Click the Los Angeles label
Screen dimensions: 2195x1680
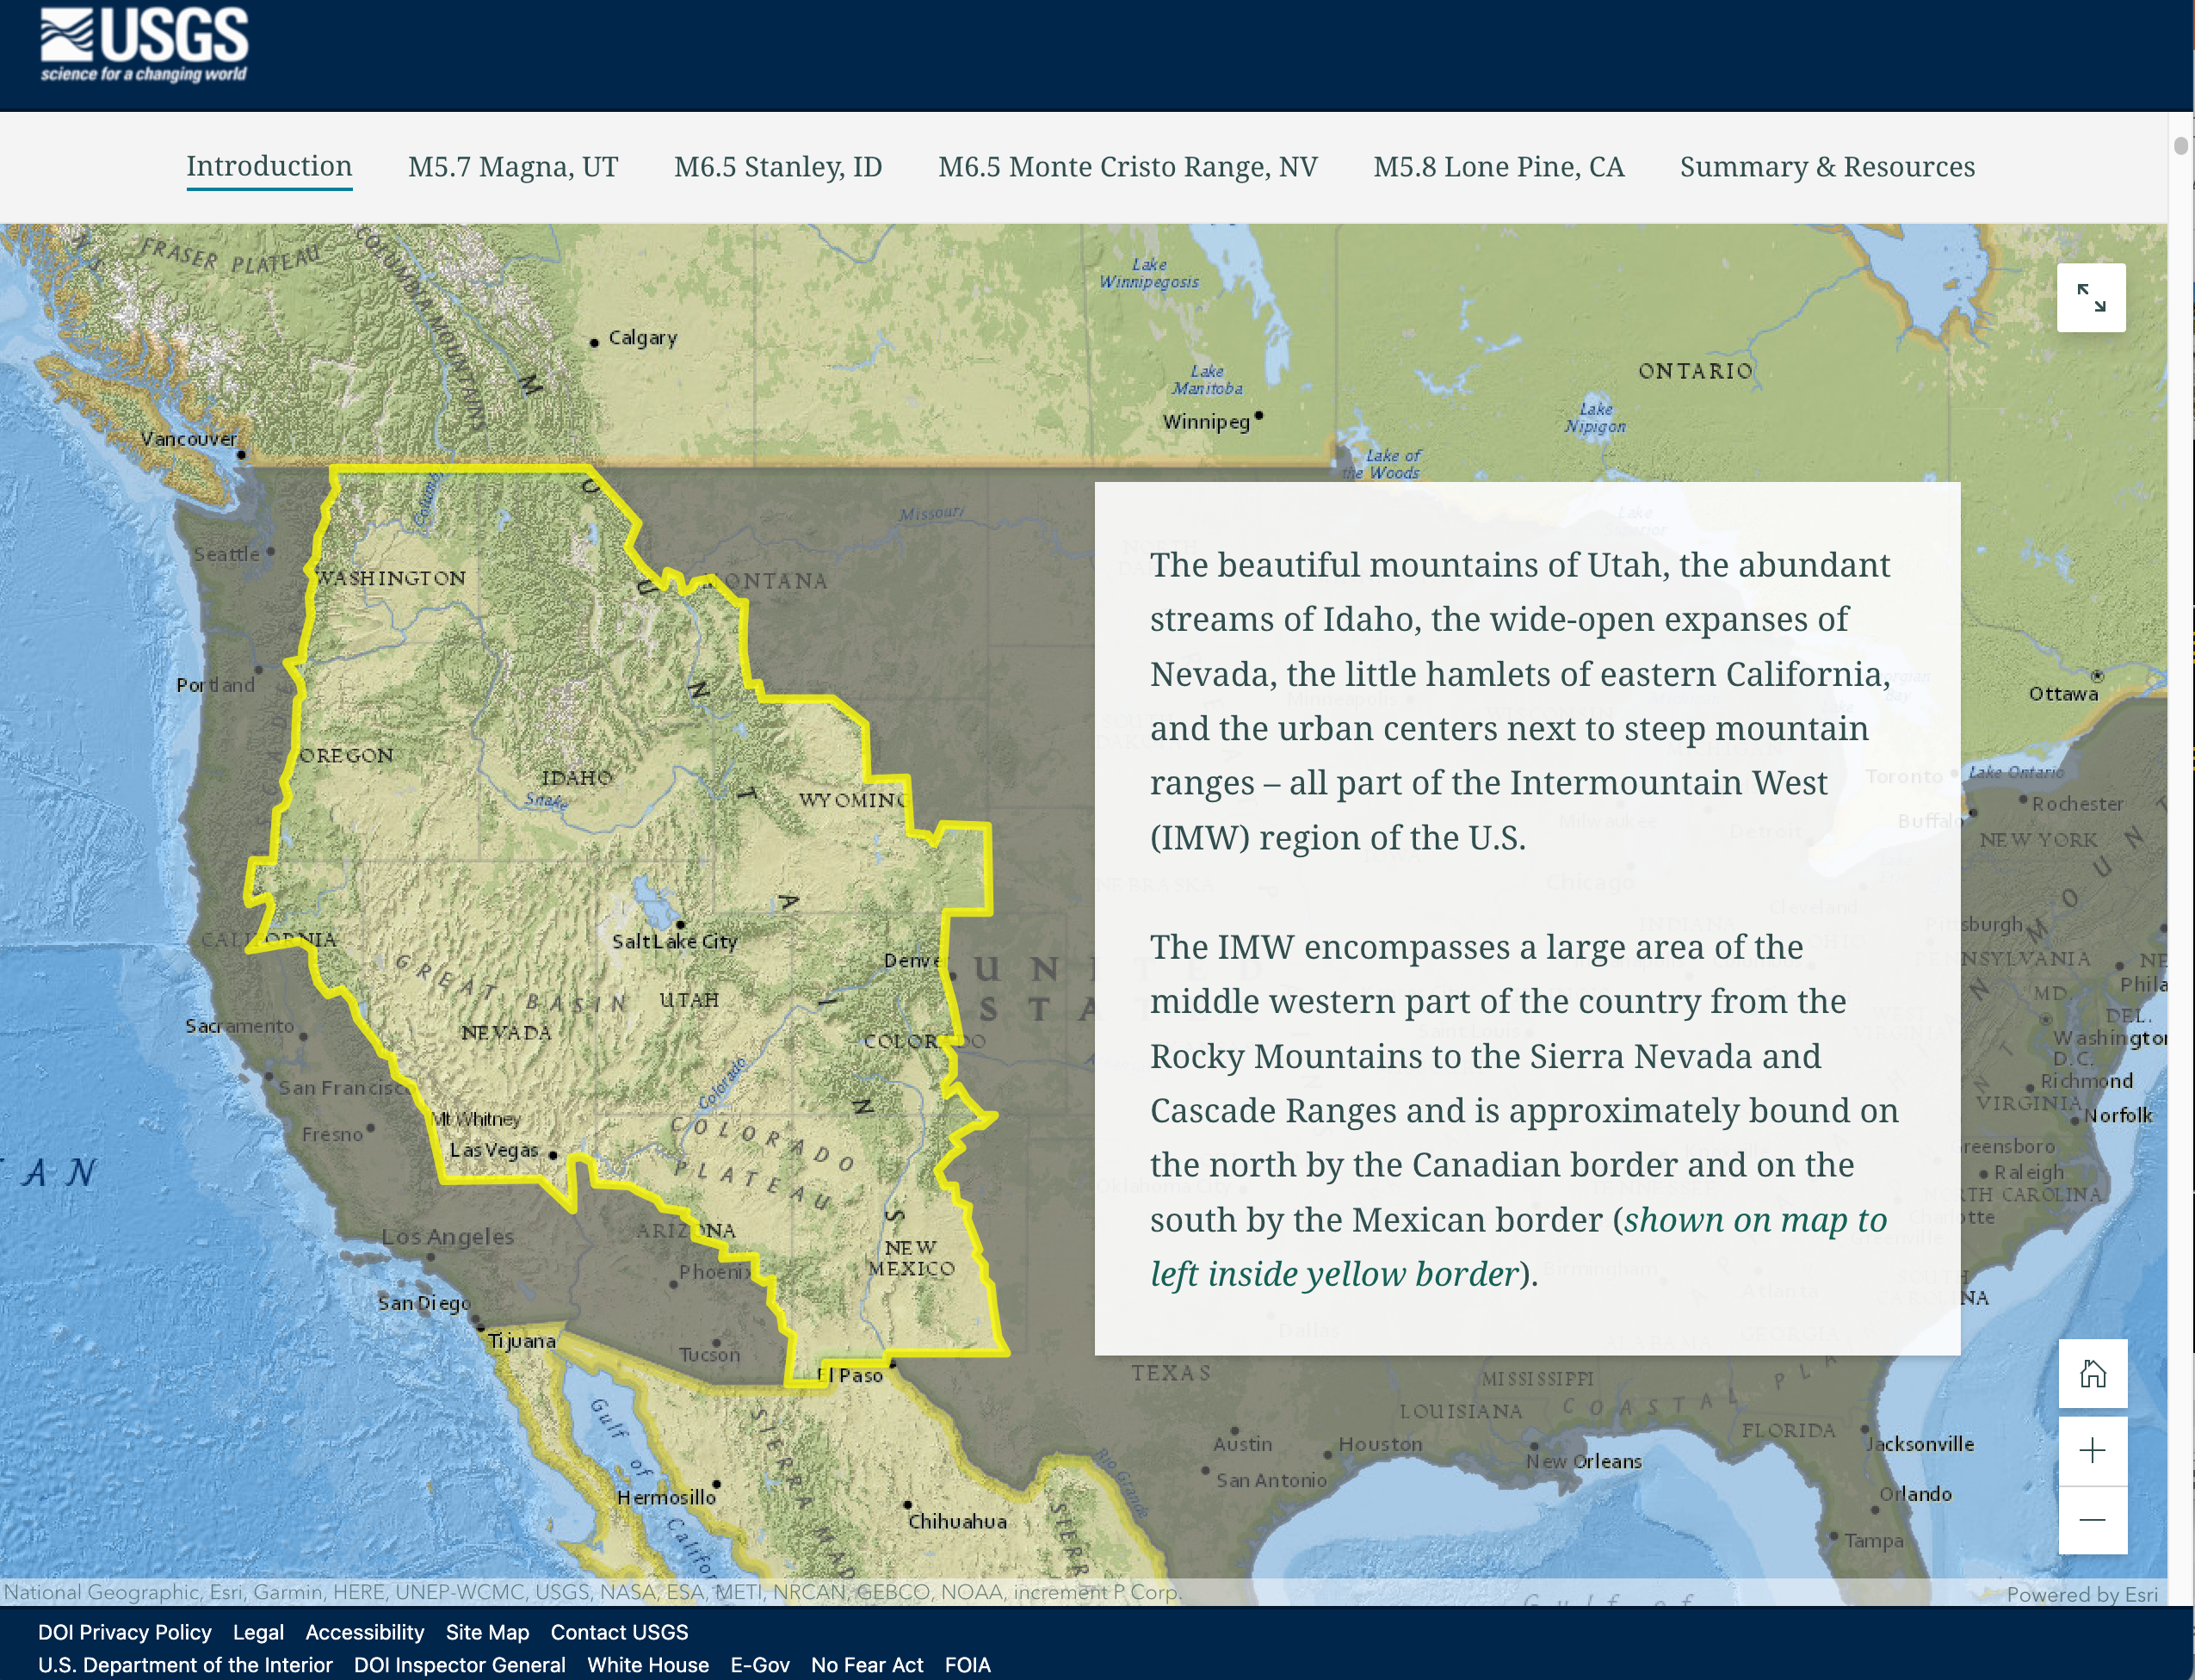447,1237
